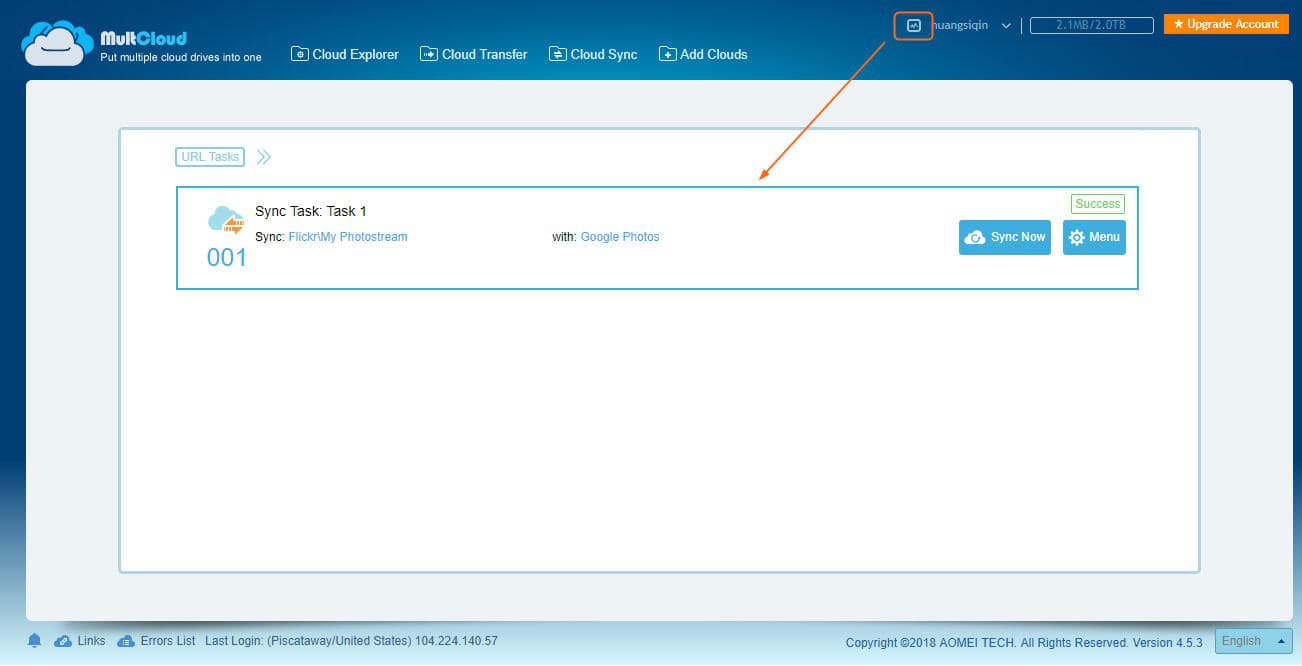Open Cloud Sync
Image resolution: width=1302 pixels, height=666 pixels.
click(593, 54)
